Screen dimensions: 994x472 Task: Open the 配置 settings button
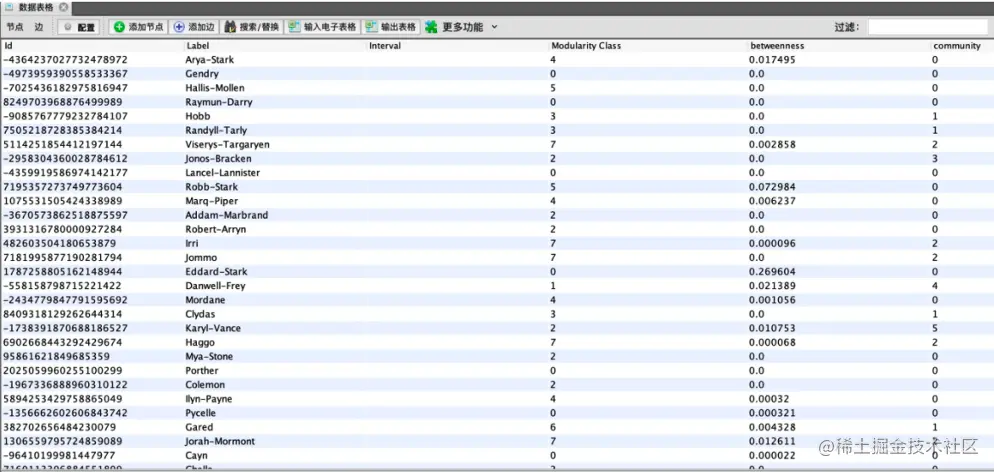(x=79, y=27)
